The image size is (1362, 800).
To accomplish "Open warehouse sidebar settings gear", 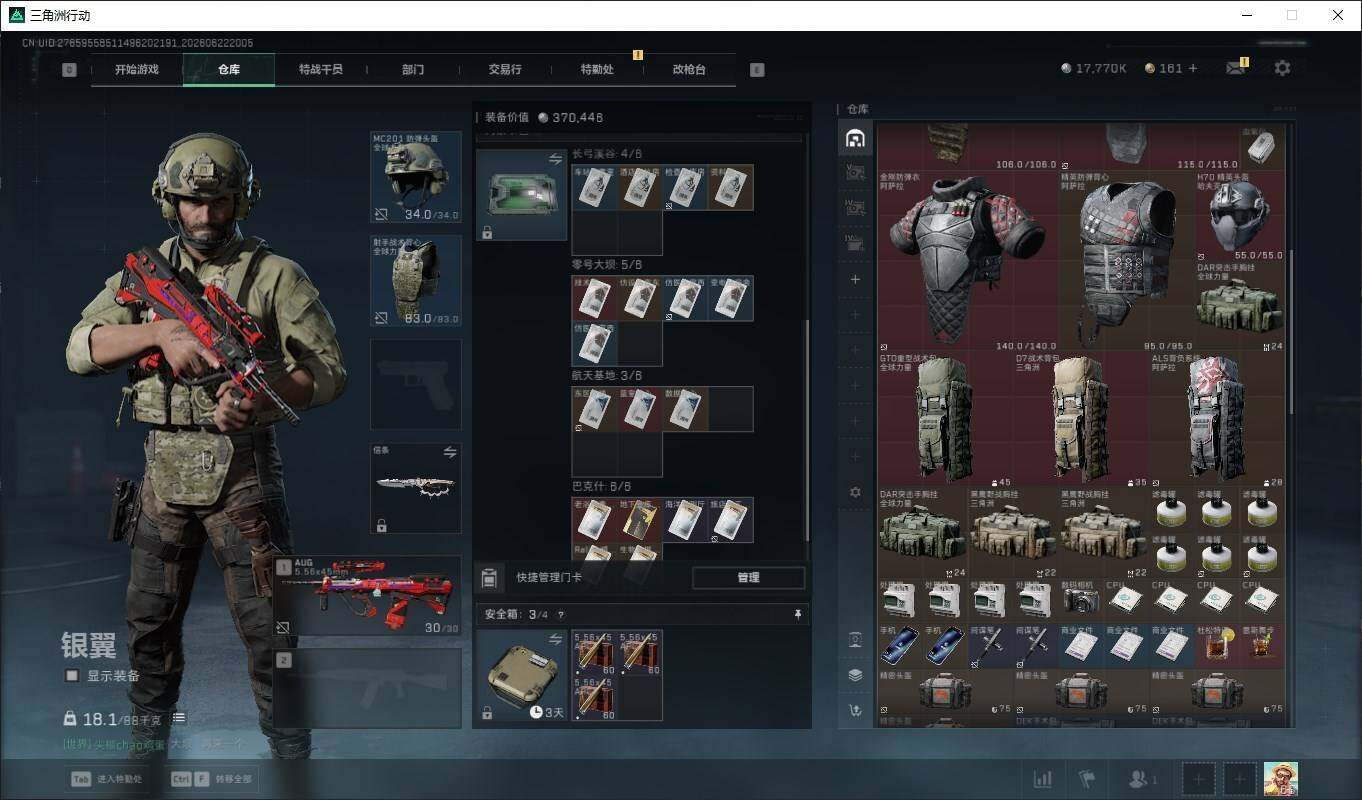I will pos(855,492).
